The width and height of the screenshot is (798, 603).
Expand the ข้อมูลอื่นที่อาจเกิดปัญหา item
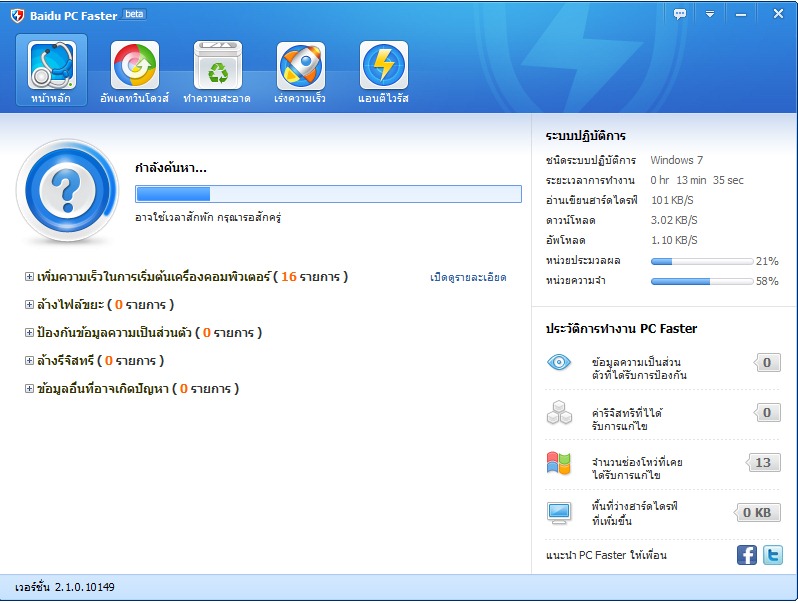click(29, 389)
